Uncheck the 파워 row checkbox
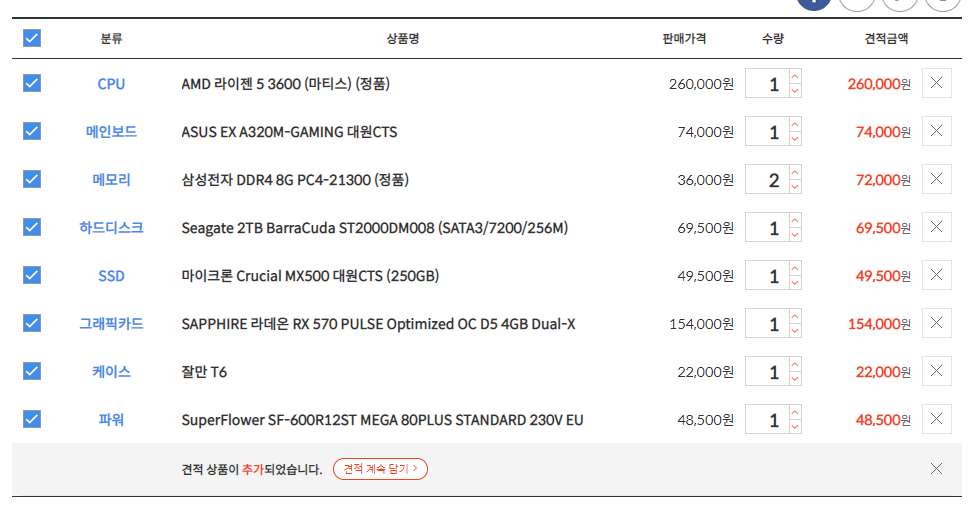The width and height of the screenshot is (971, 517). click(32, 419)
